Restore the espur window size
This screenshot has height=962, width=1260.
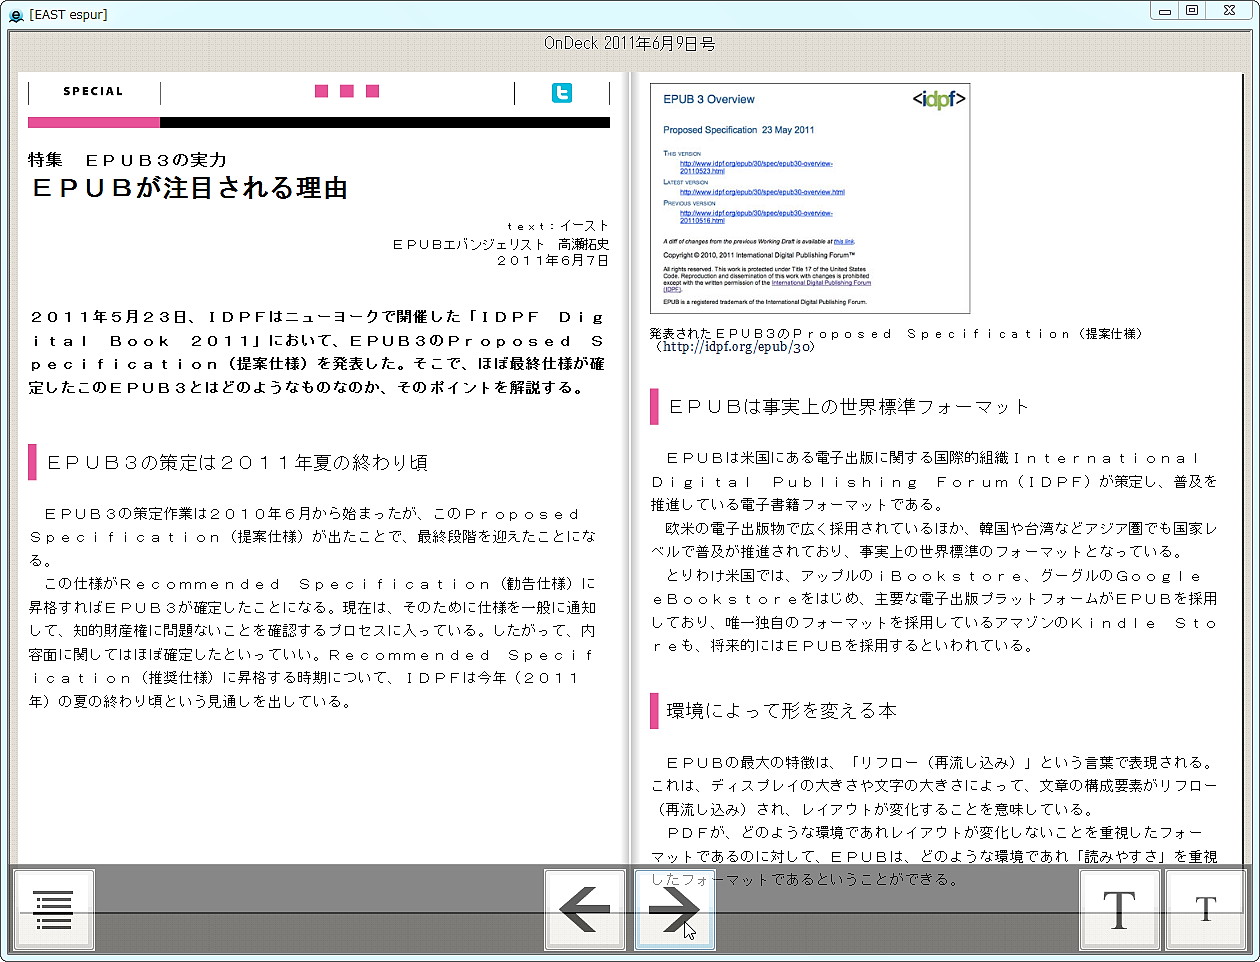coord(1196,10)
